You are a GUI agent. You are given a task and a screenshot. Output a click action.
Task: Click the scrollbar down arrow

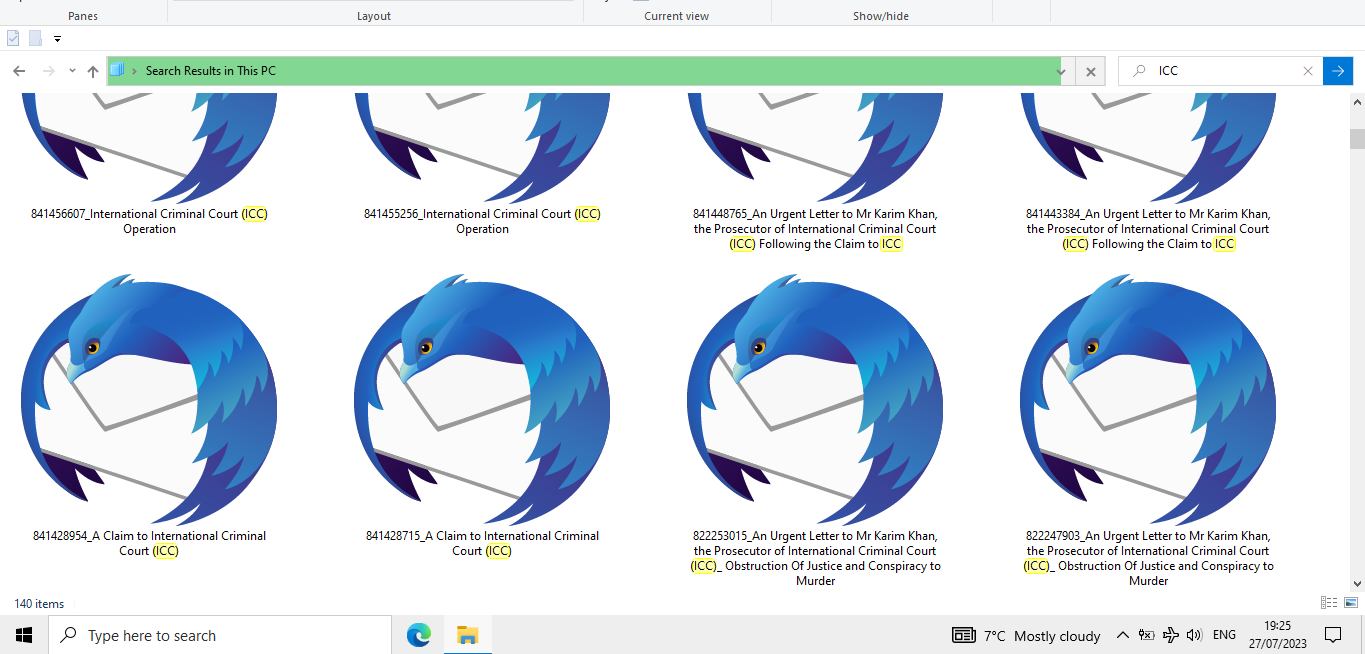coord(1357,583)
